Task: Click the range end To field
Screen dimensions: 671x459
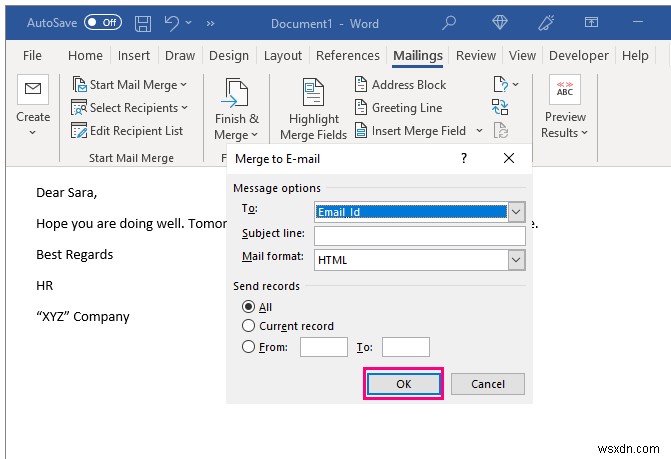Action: (406, 347)
